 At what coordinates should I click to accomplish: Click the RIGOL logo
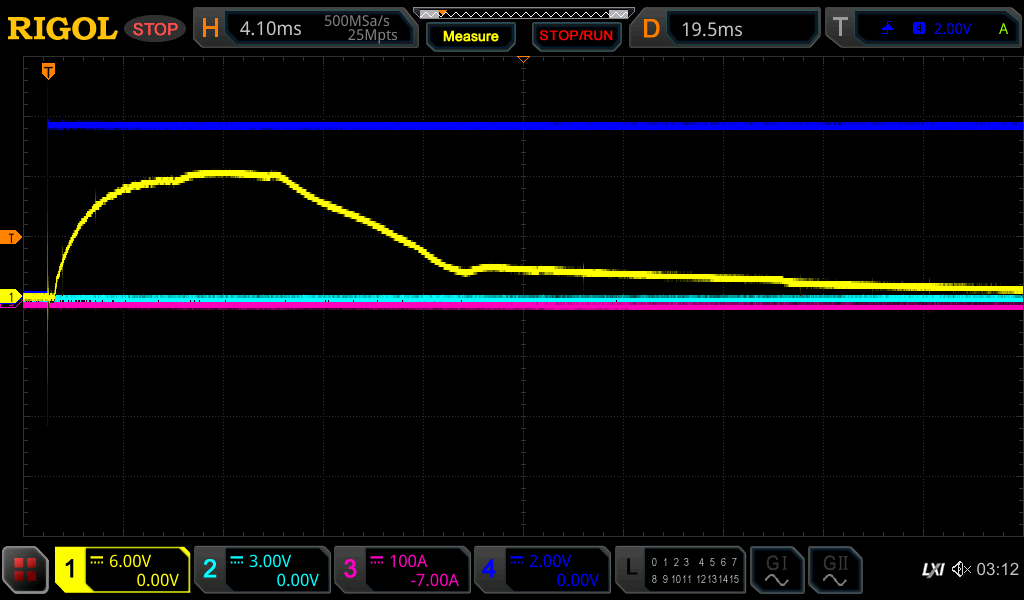(62, 29)
